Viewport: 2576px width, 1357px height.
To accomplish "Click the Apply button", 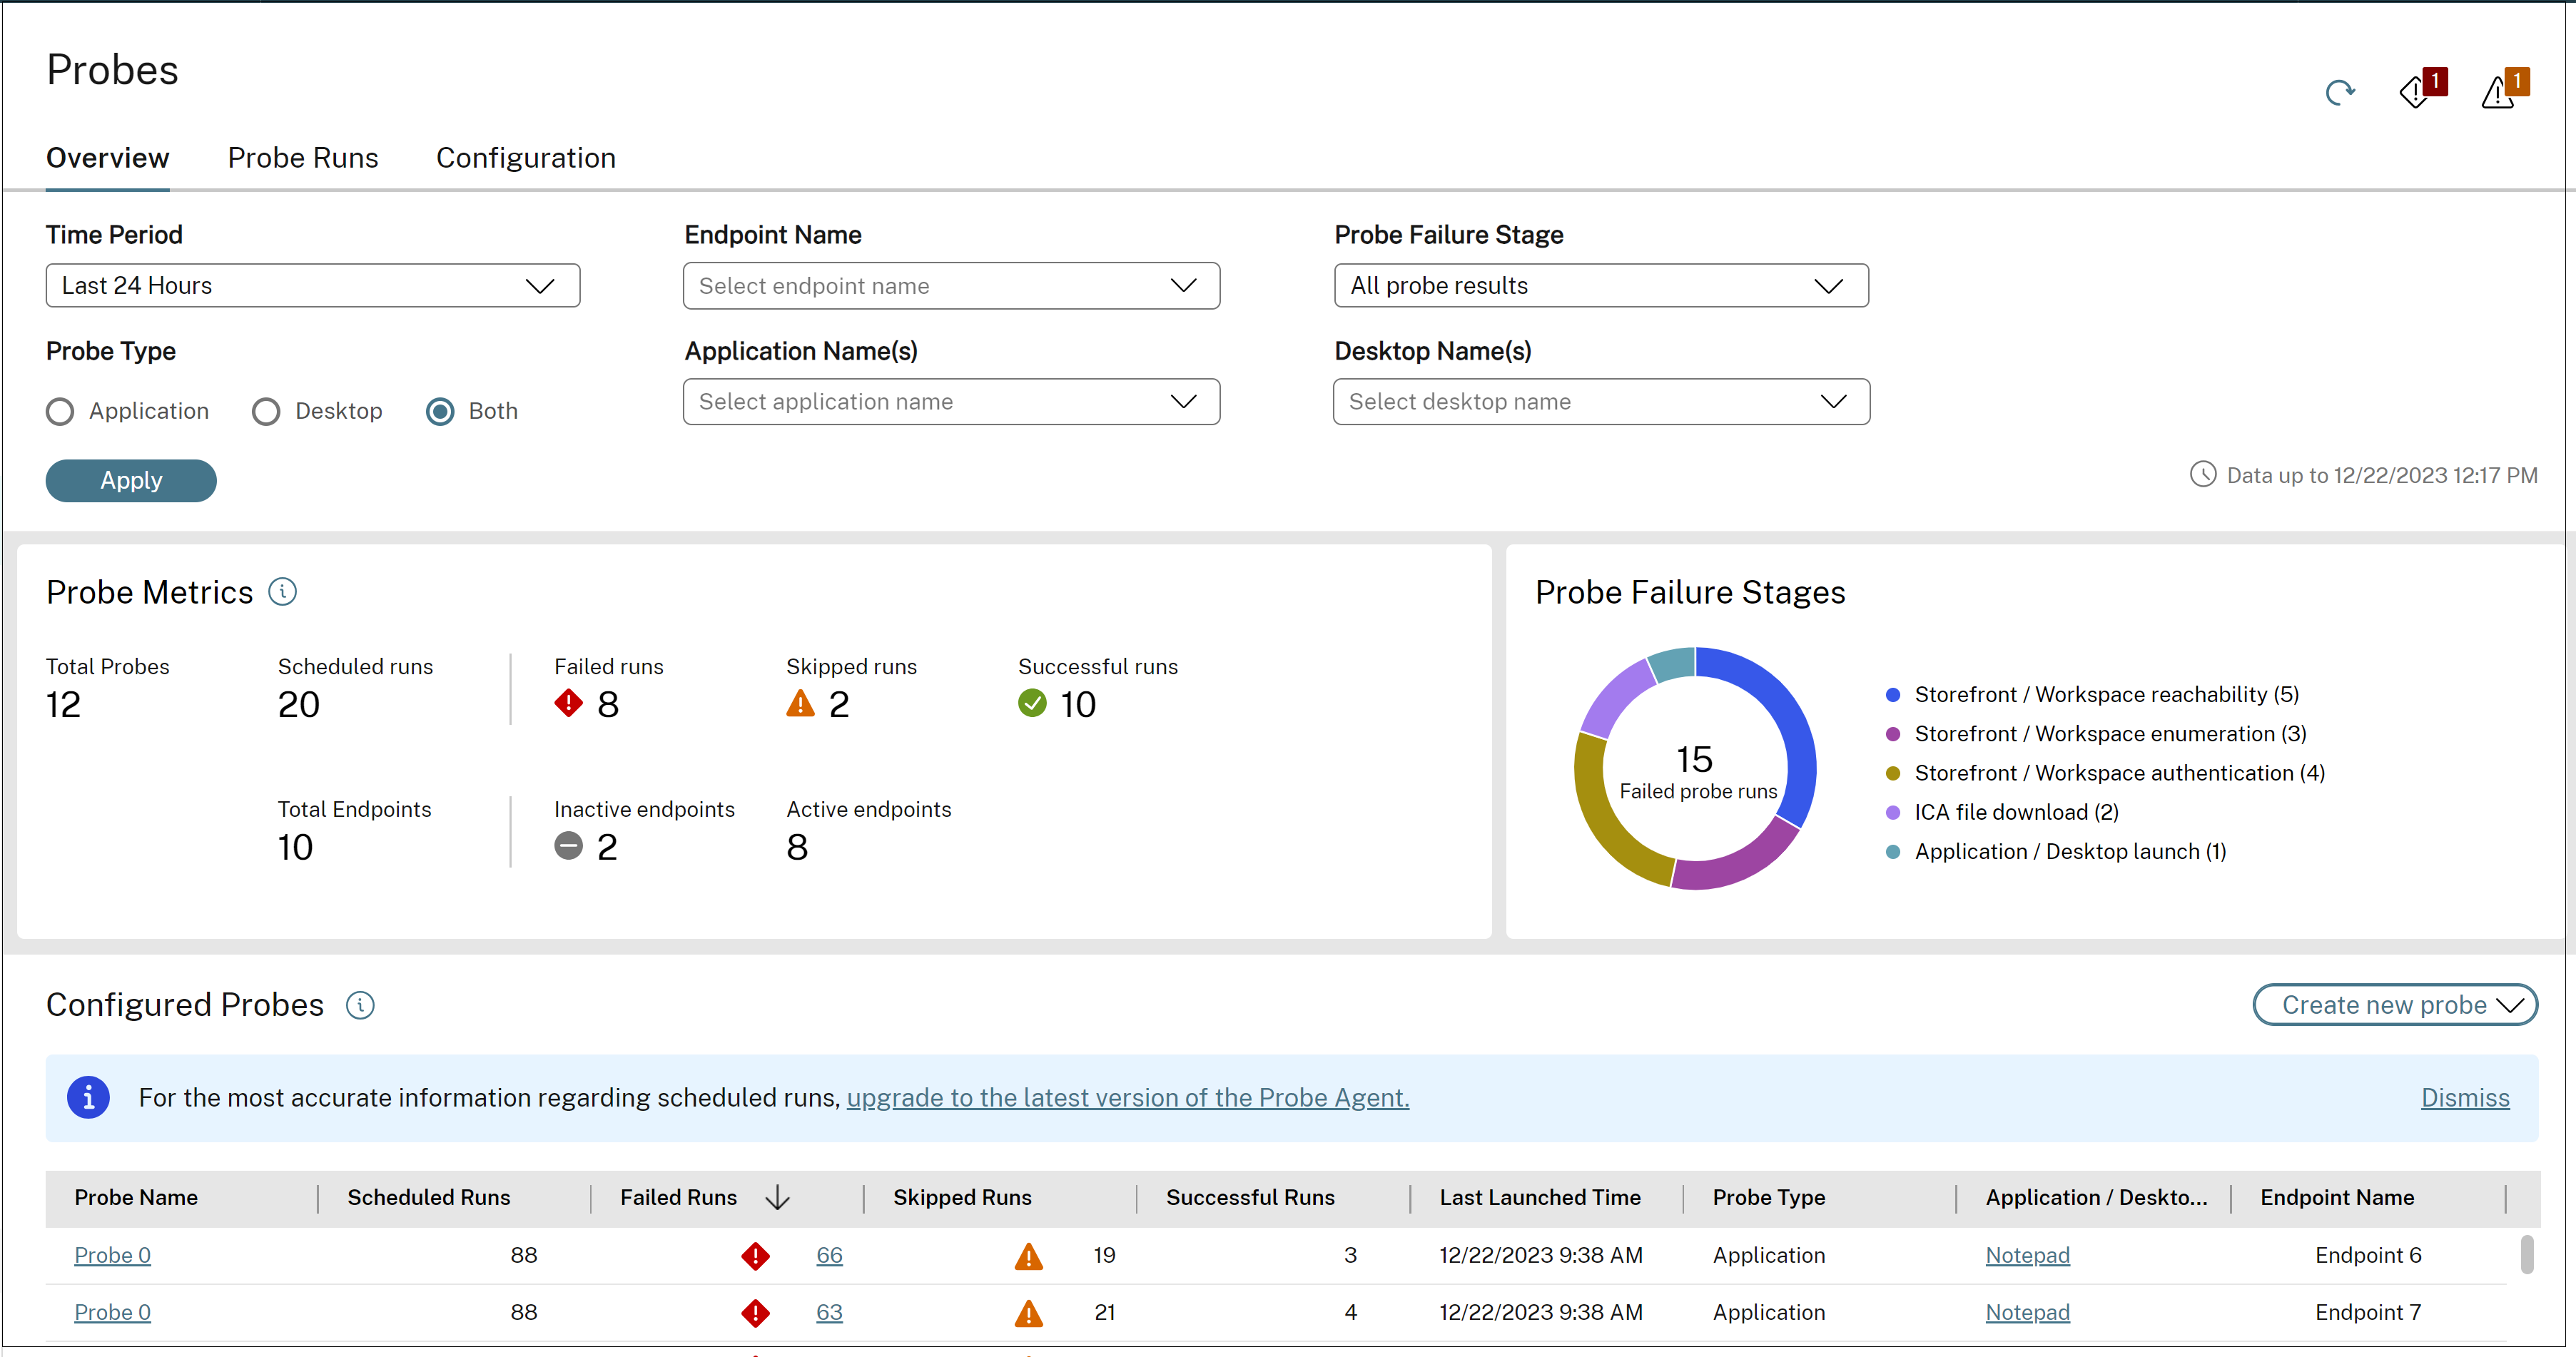I will 131,479.
